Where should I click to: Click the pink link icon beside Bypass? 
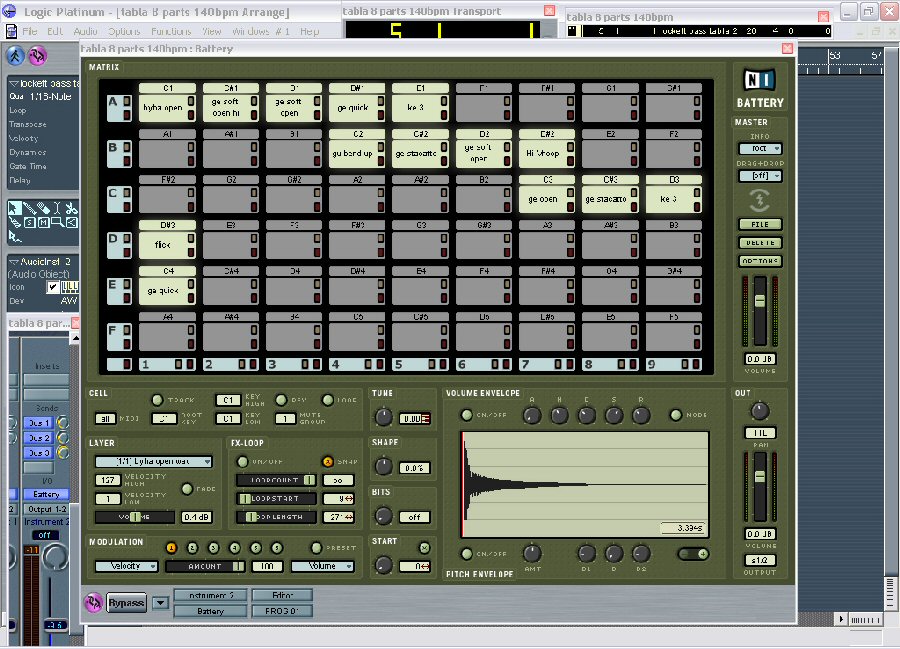tap(92, 602)
